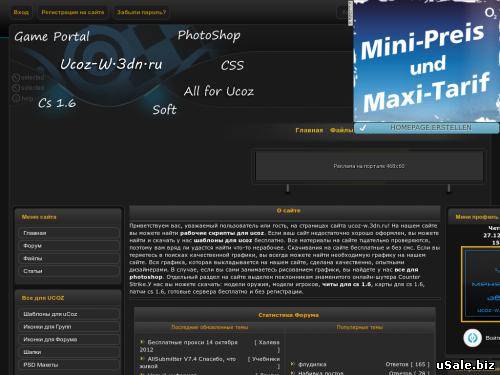Click the uID login round icon
This screenshot has width=500, height=375.
click(x=472, y=338)
